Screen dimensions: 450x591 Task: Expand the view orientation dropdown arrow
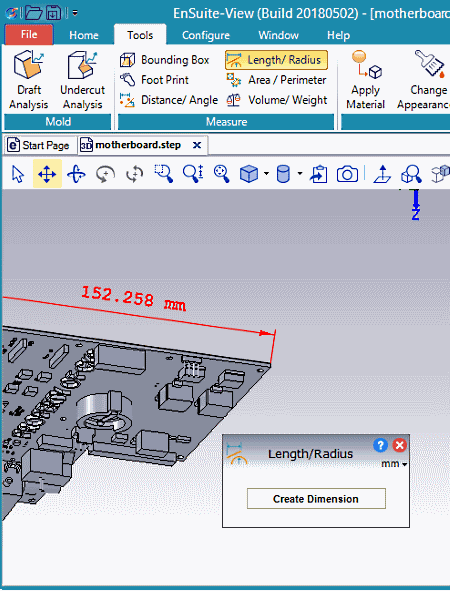coord(266,174)
